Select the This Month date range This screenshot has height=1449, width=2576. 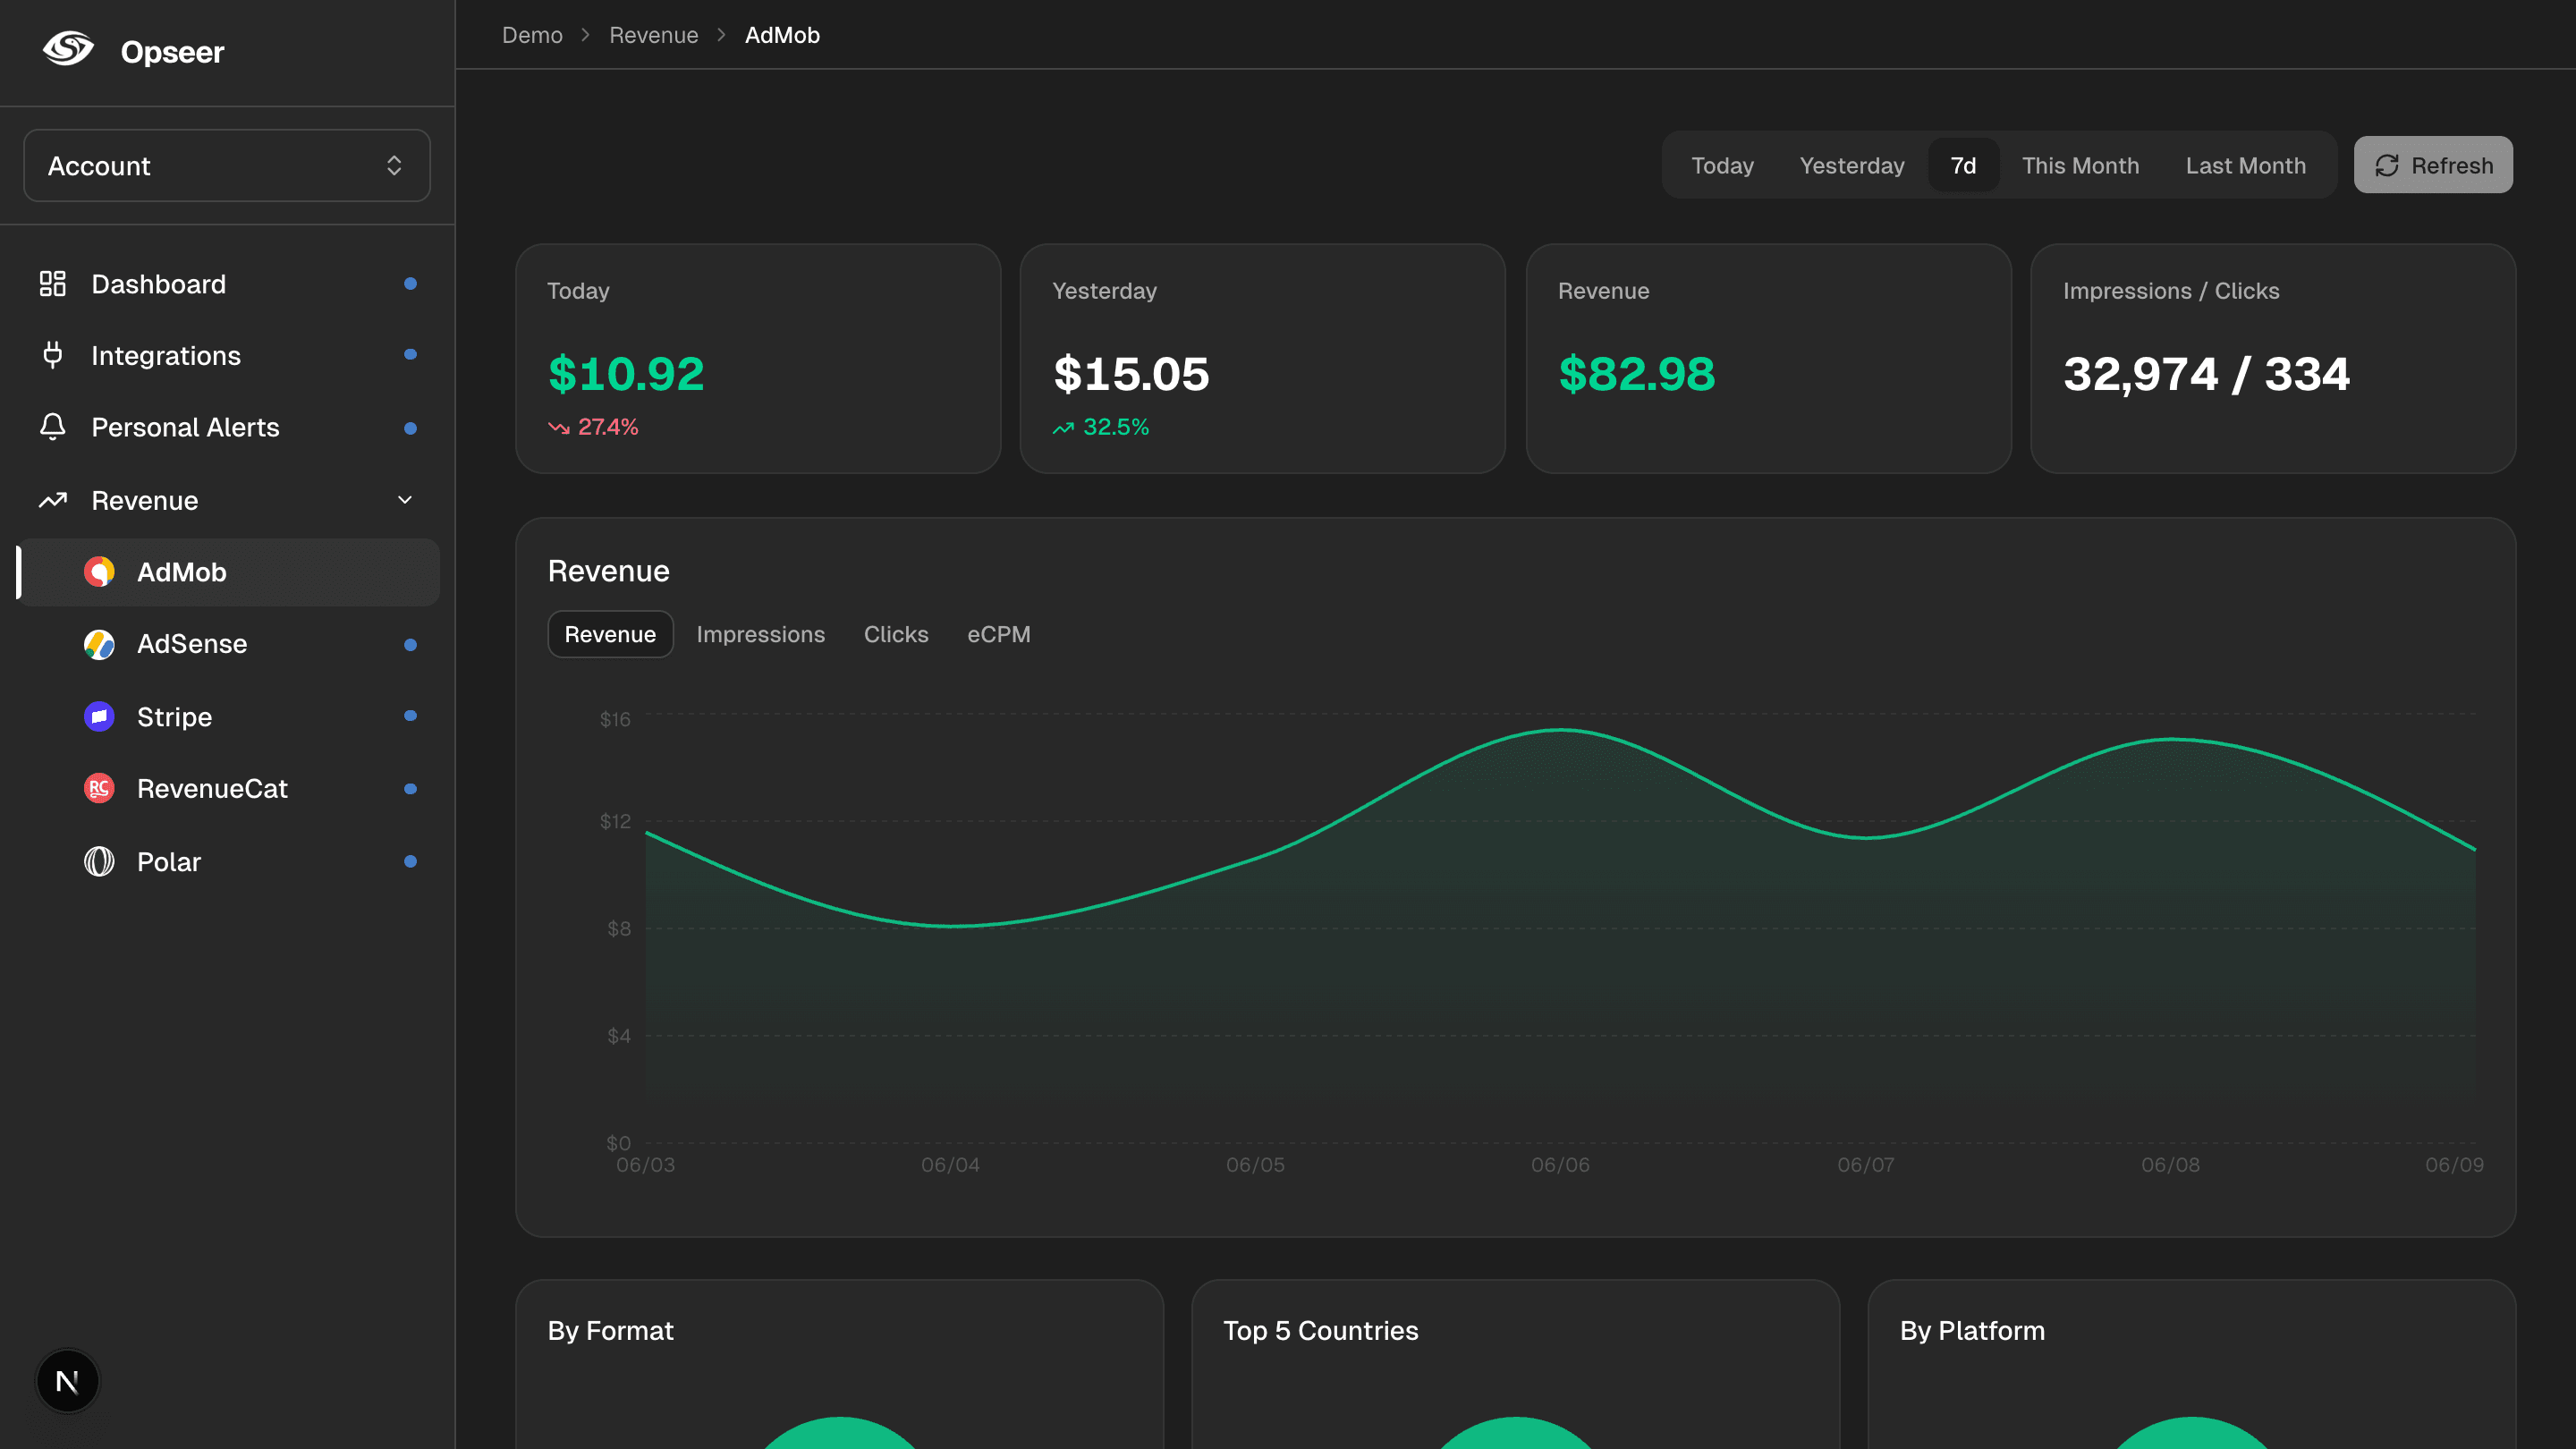2080,165
